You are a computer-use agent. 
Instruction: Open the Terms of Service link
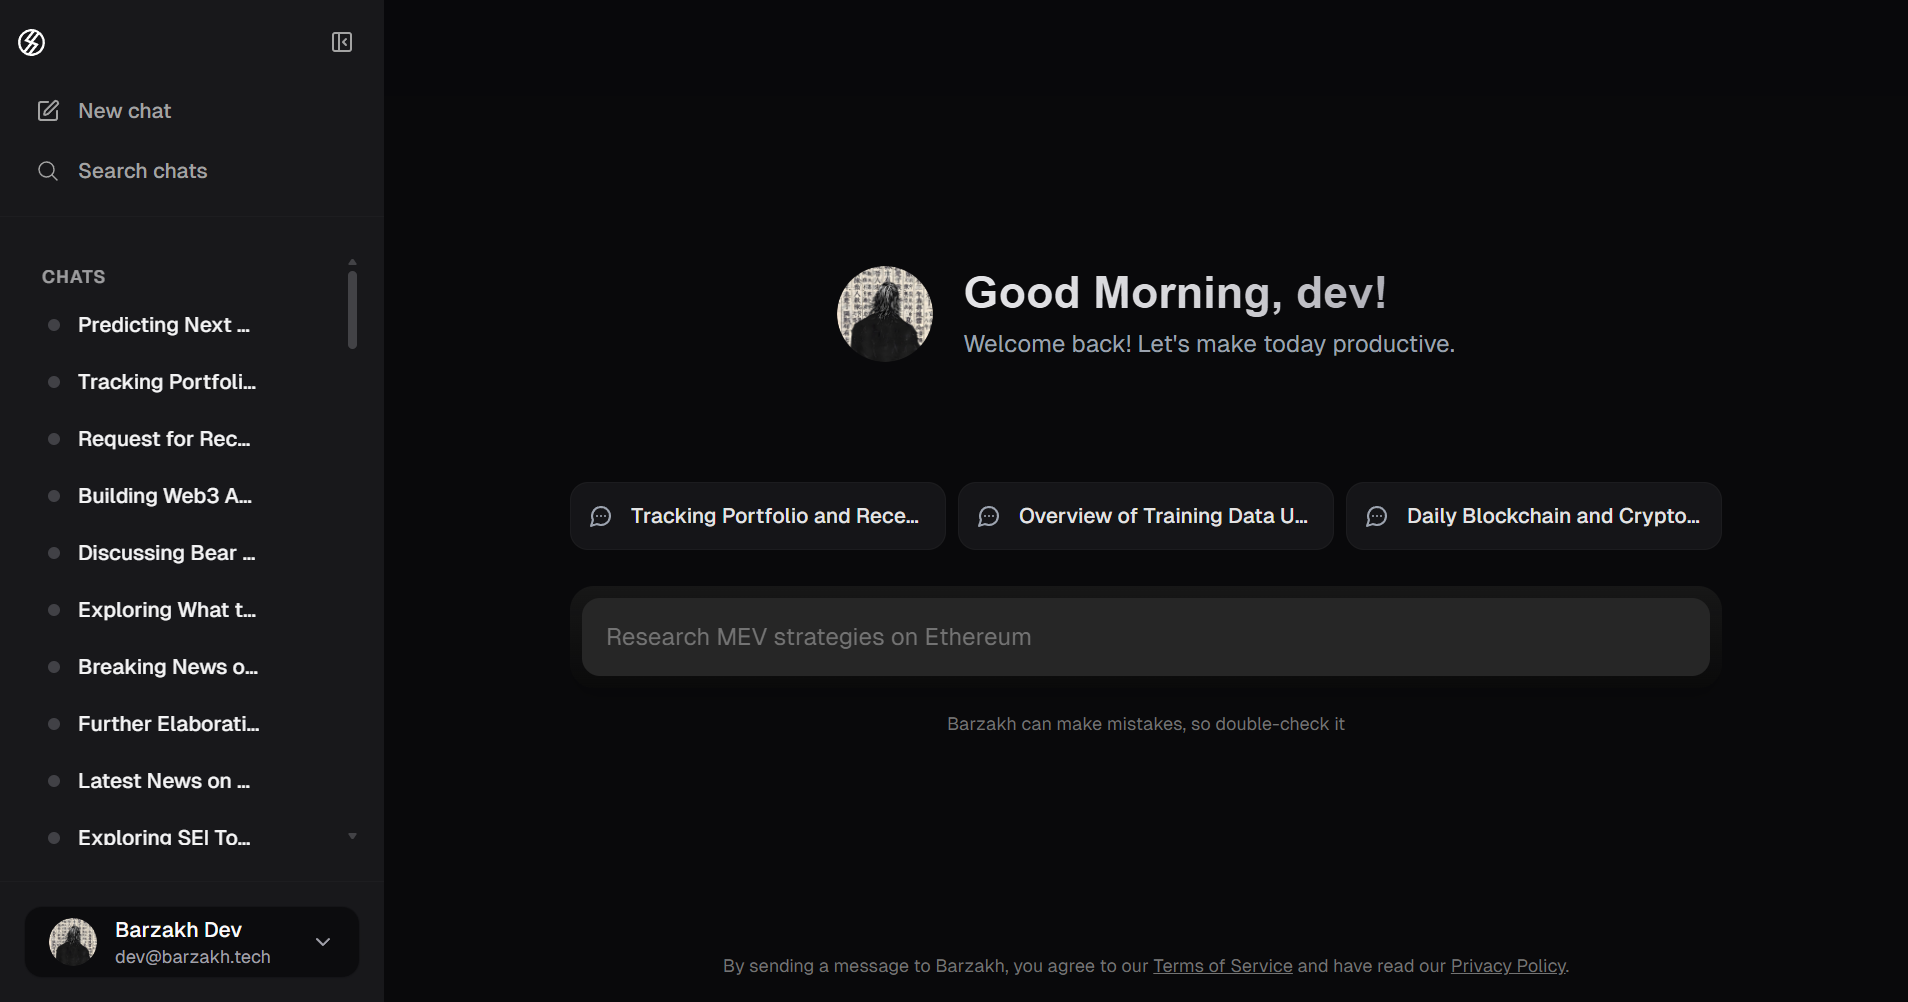click(1222, 966)
